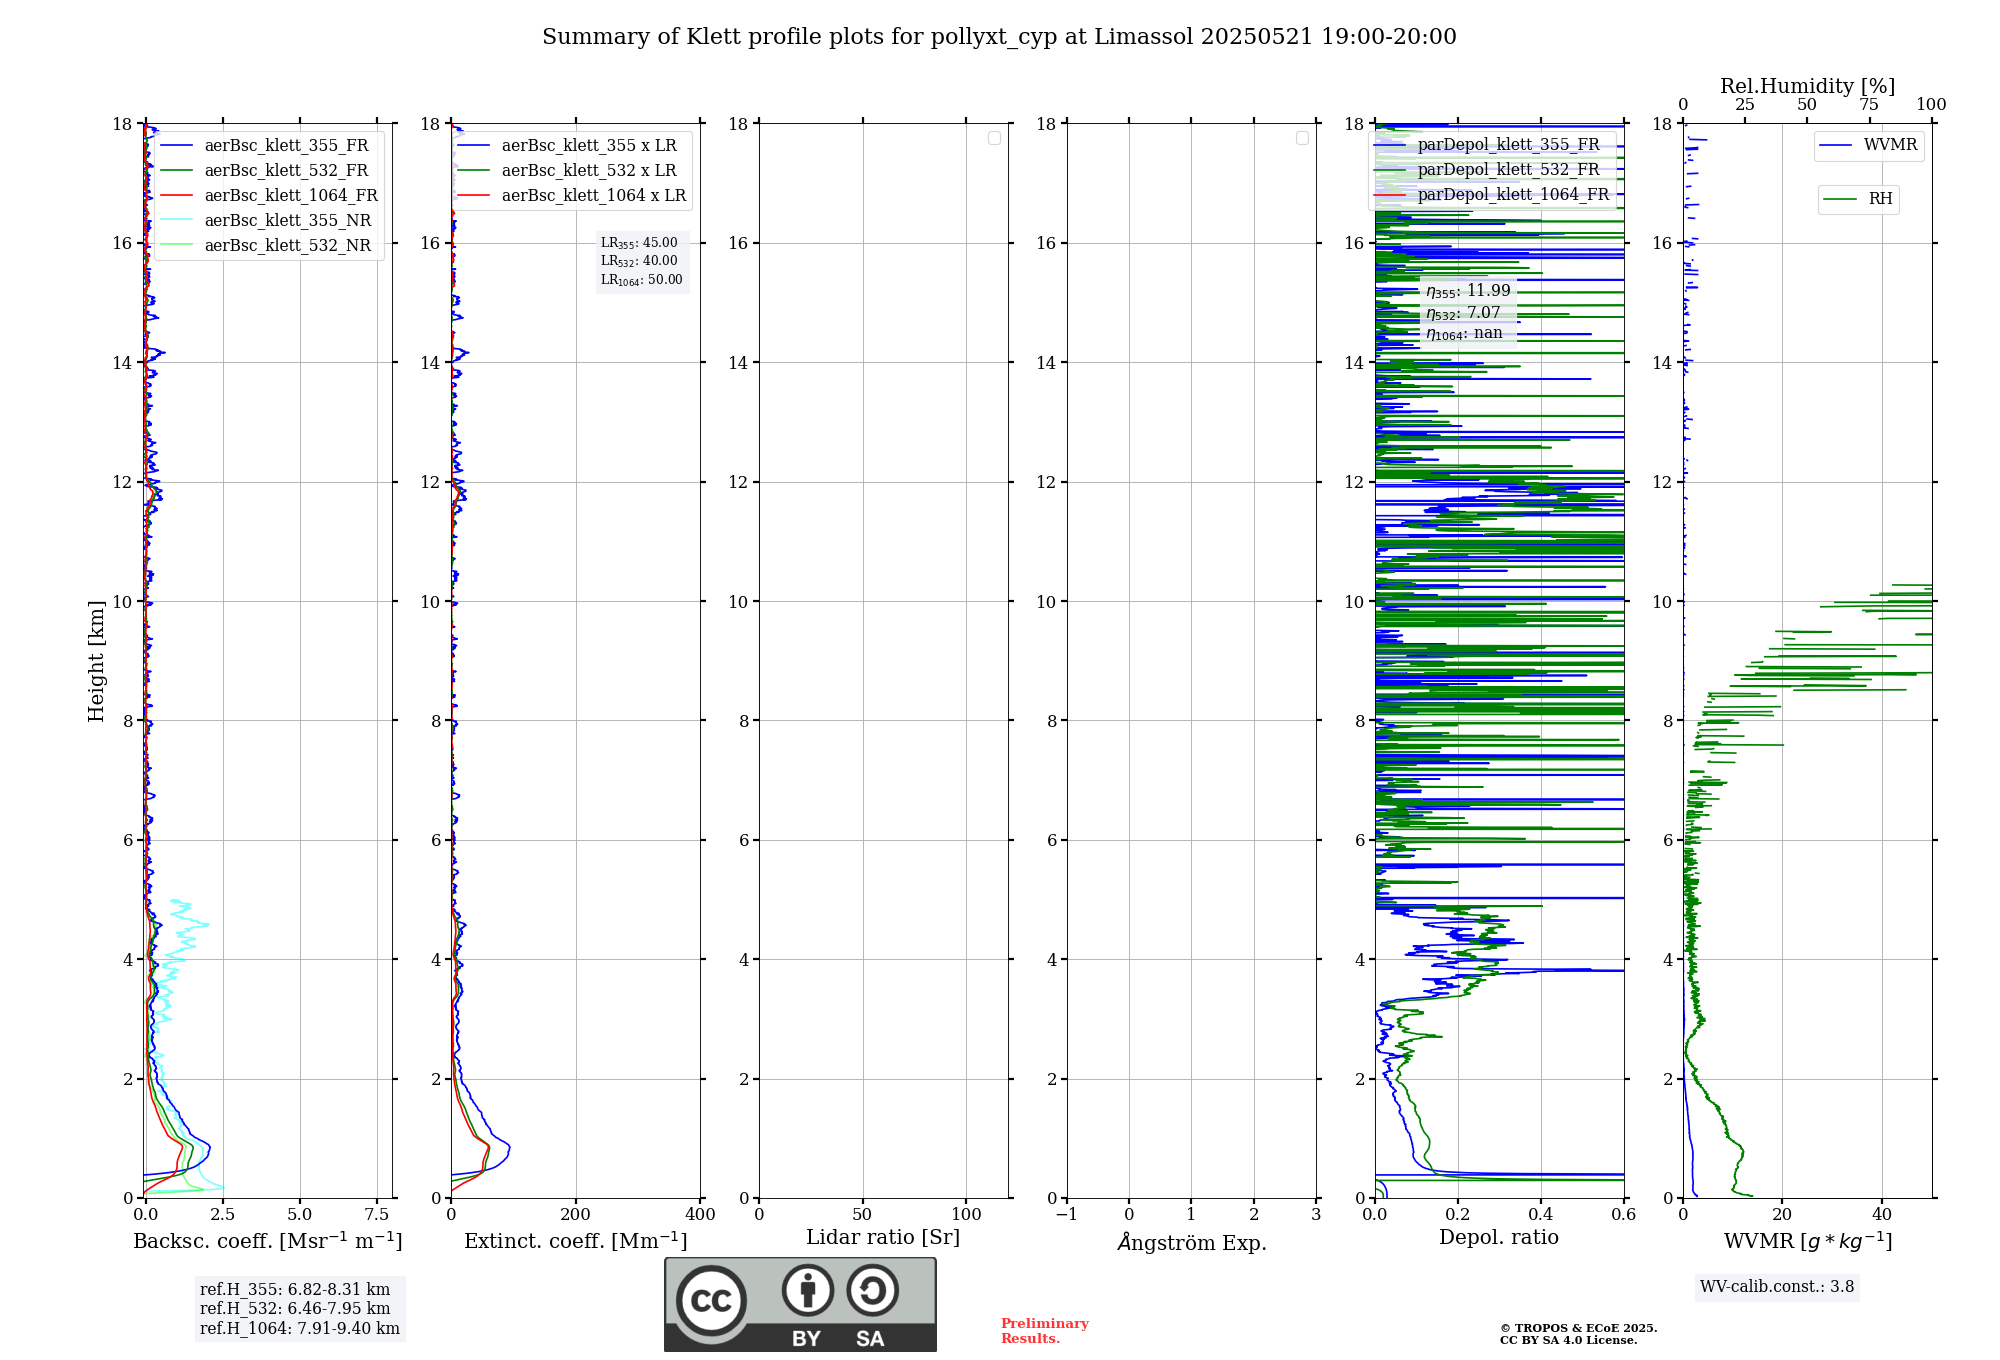Image resolution: width=2000 pixels, height=1360 pixels.
Task: Click the BY attribution person icon
Action: click(808, 1290)
